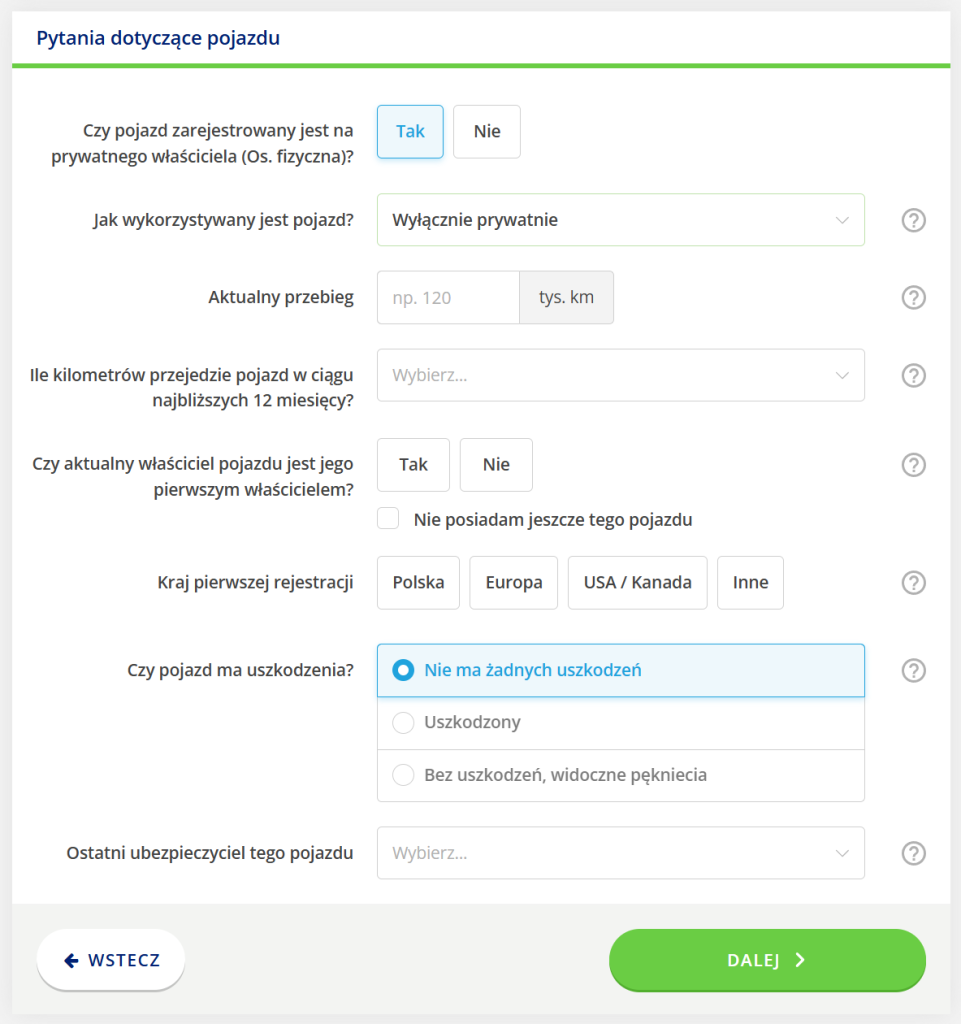The width and height of the screenshot is (961, 1024).
Task: Check 'Nie posiadam jeszcze tego pojazdu' box
Action: pyautogui.click(x=389, y=519)
